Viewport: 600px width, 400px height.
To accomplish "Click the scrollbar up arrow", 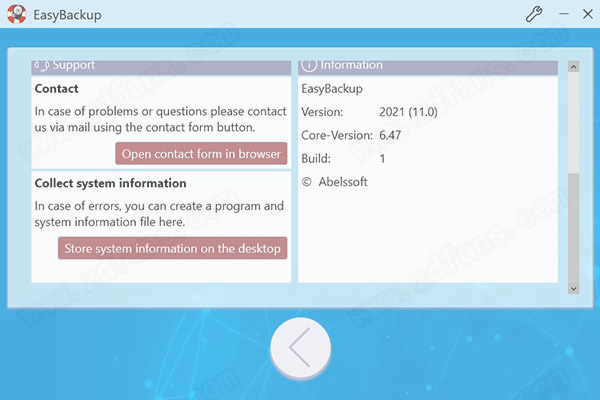I will [573, 67].
